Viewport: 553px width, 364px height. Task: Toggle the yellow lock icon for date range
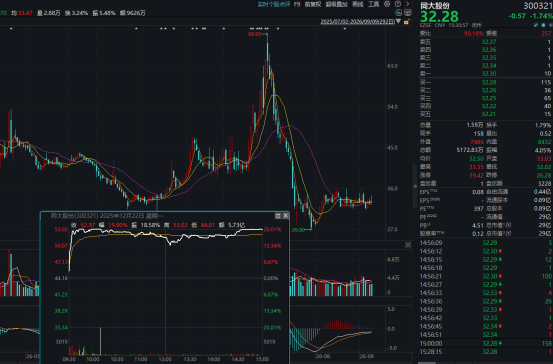coord(406,22)
